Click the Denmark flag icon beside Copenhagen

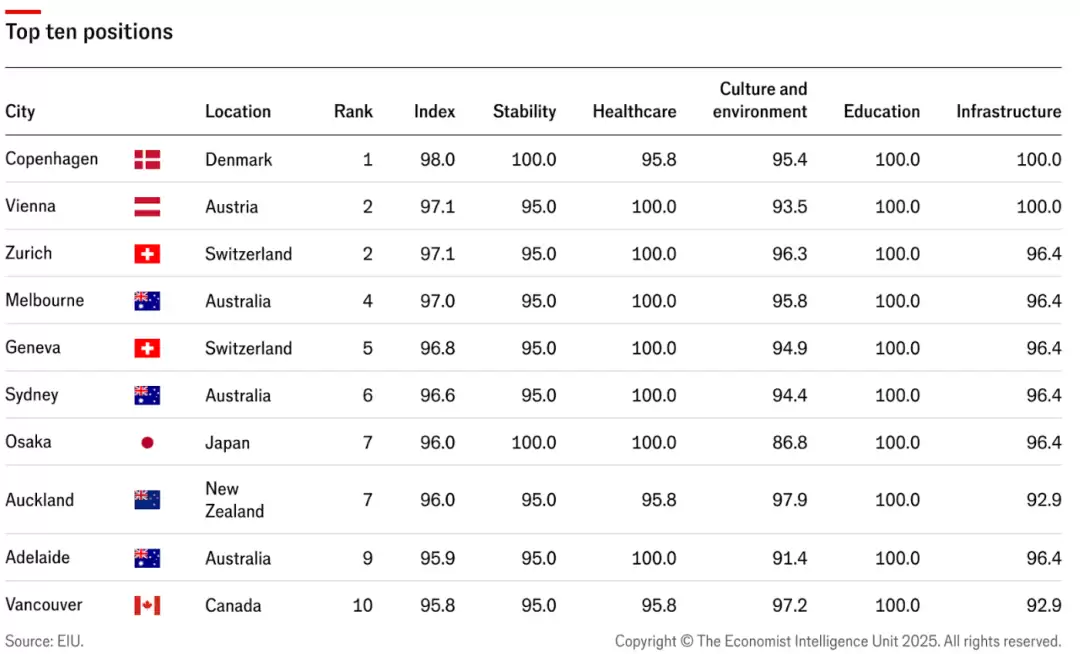[147, 160]
